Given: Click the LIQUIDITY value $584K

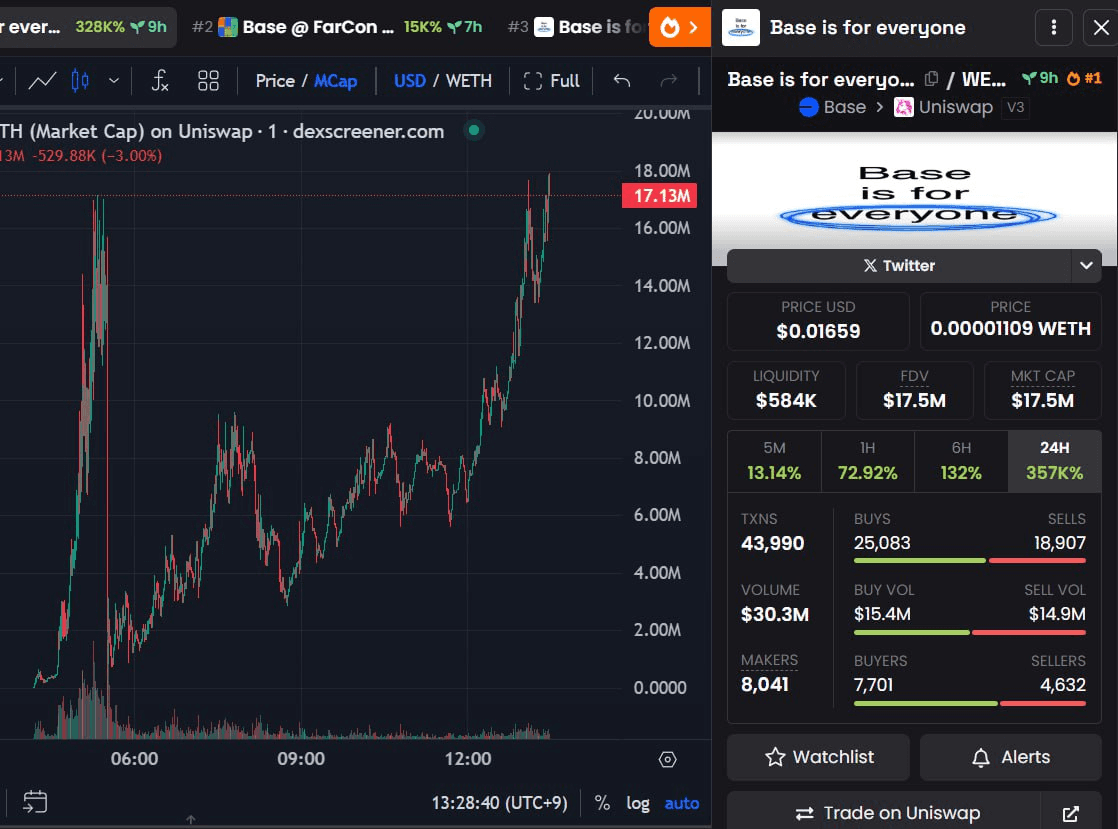Looking at the screenshot, I should click(x=786, y=401).
